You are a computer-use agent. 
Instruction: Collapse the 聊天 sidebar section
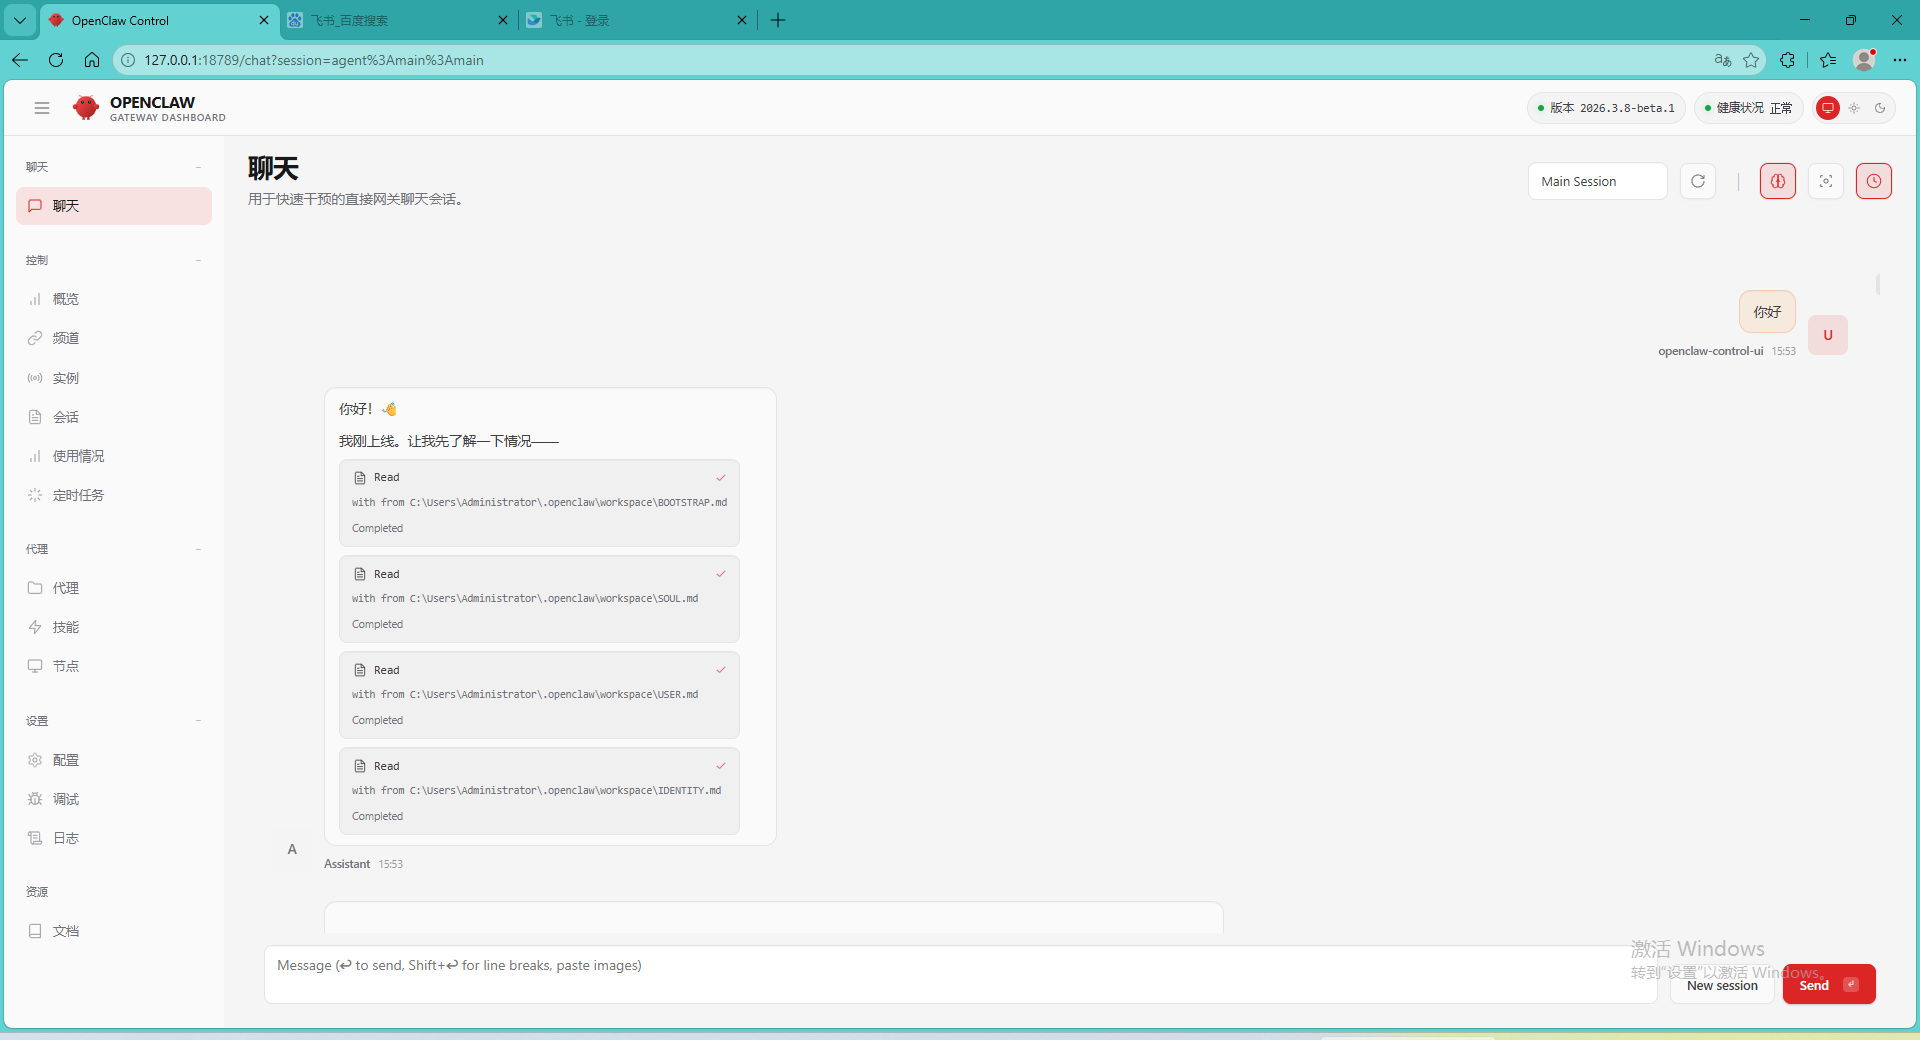tap(114, 167)
